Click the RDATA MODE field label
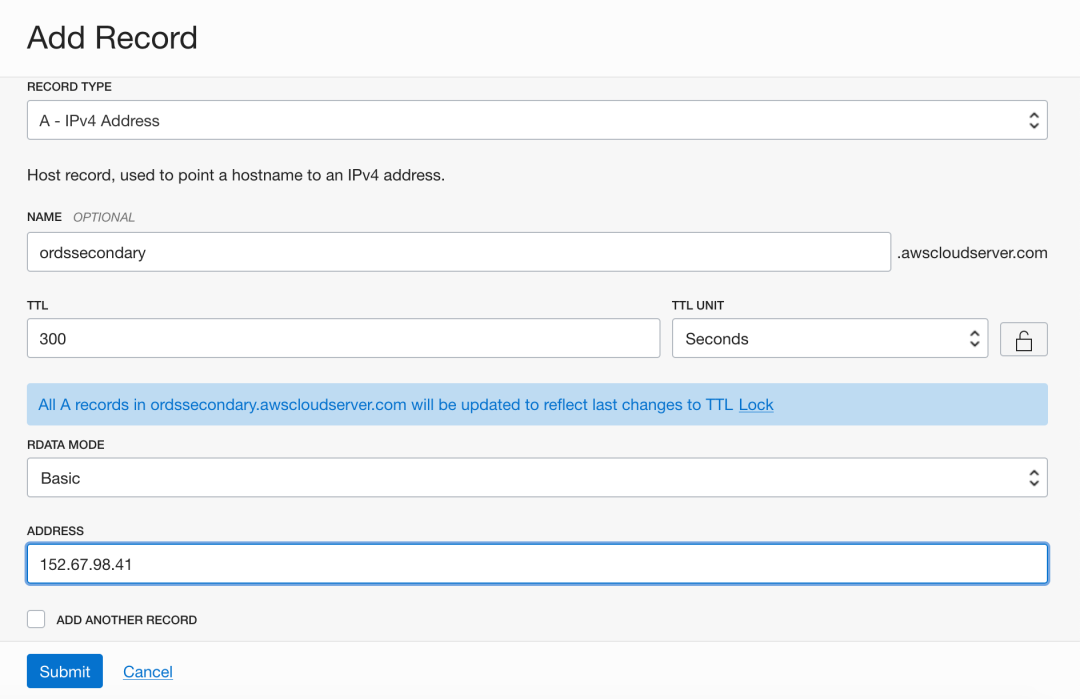1080x699 pixels. [x=66, y=445]
